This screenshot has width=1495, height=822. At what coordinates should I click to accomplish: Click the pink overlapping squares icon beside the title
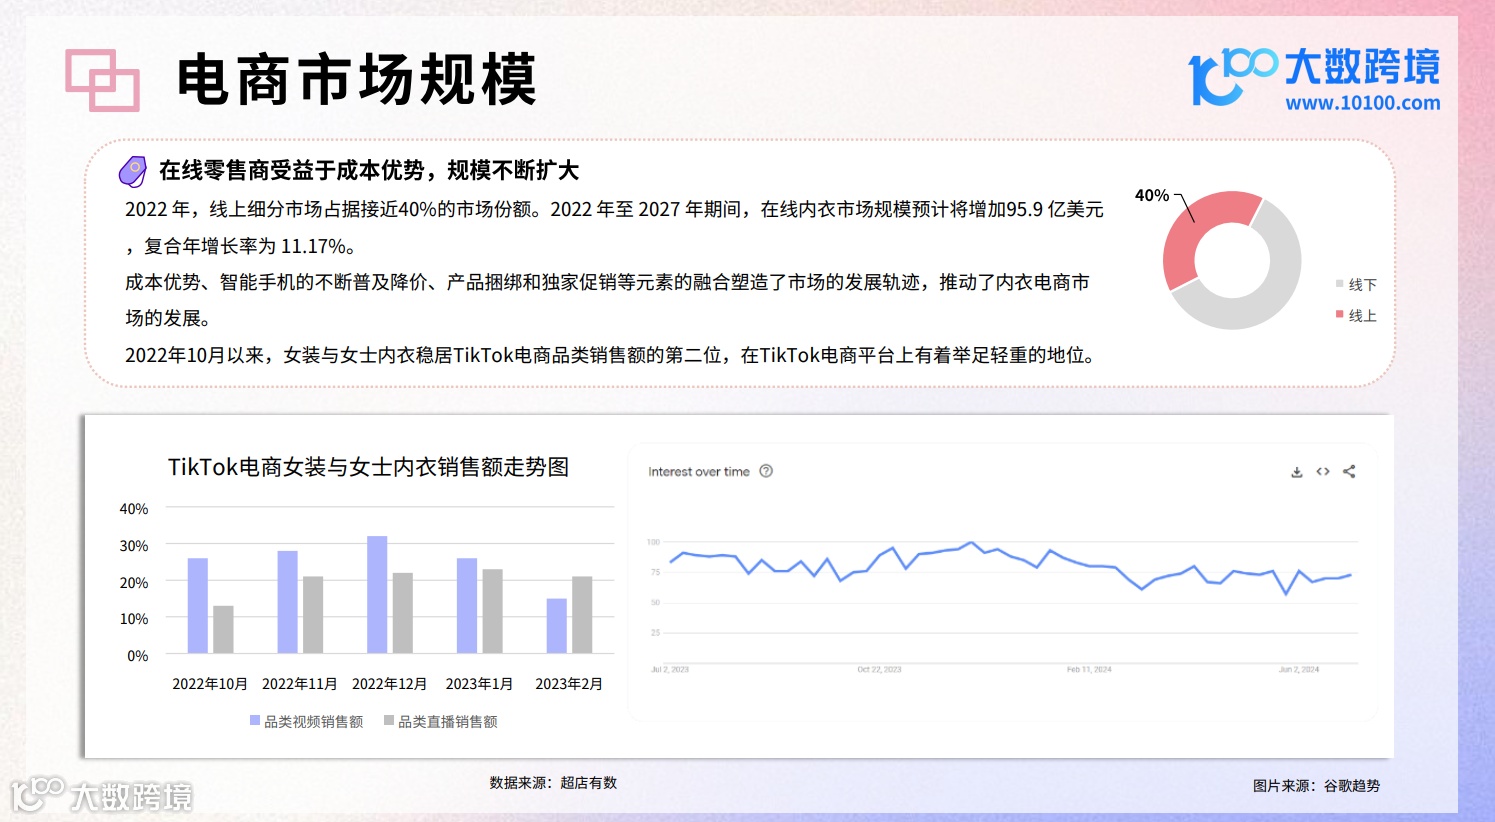(102, 80)
